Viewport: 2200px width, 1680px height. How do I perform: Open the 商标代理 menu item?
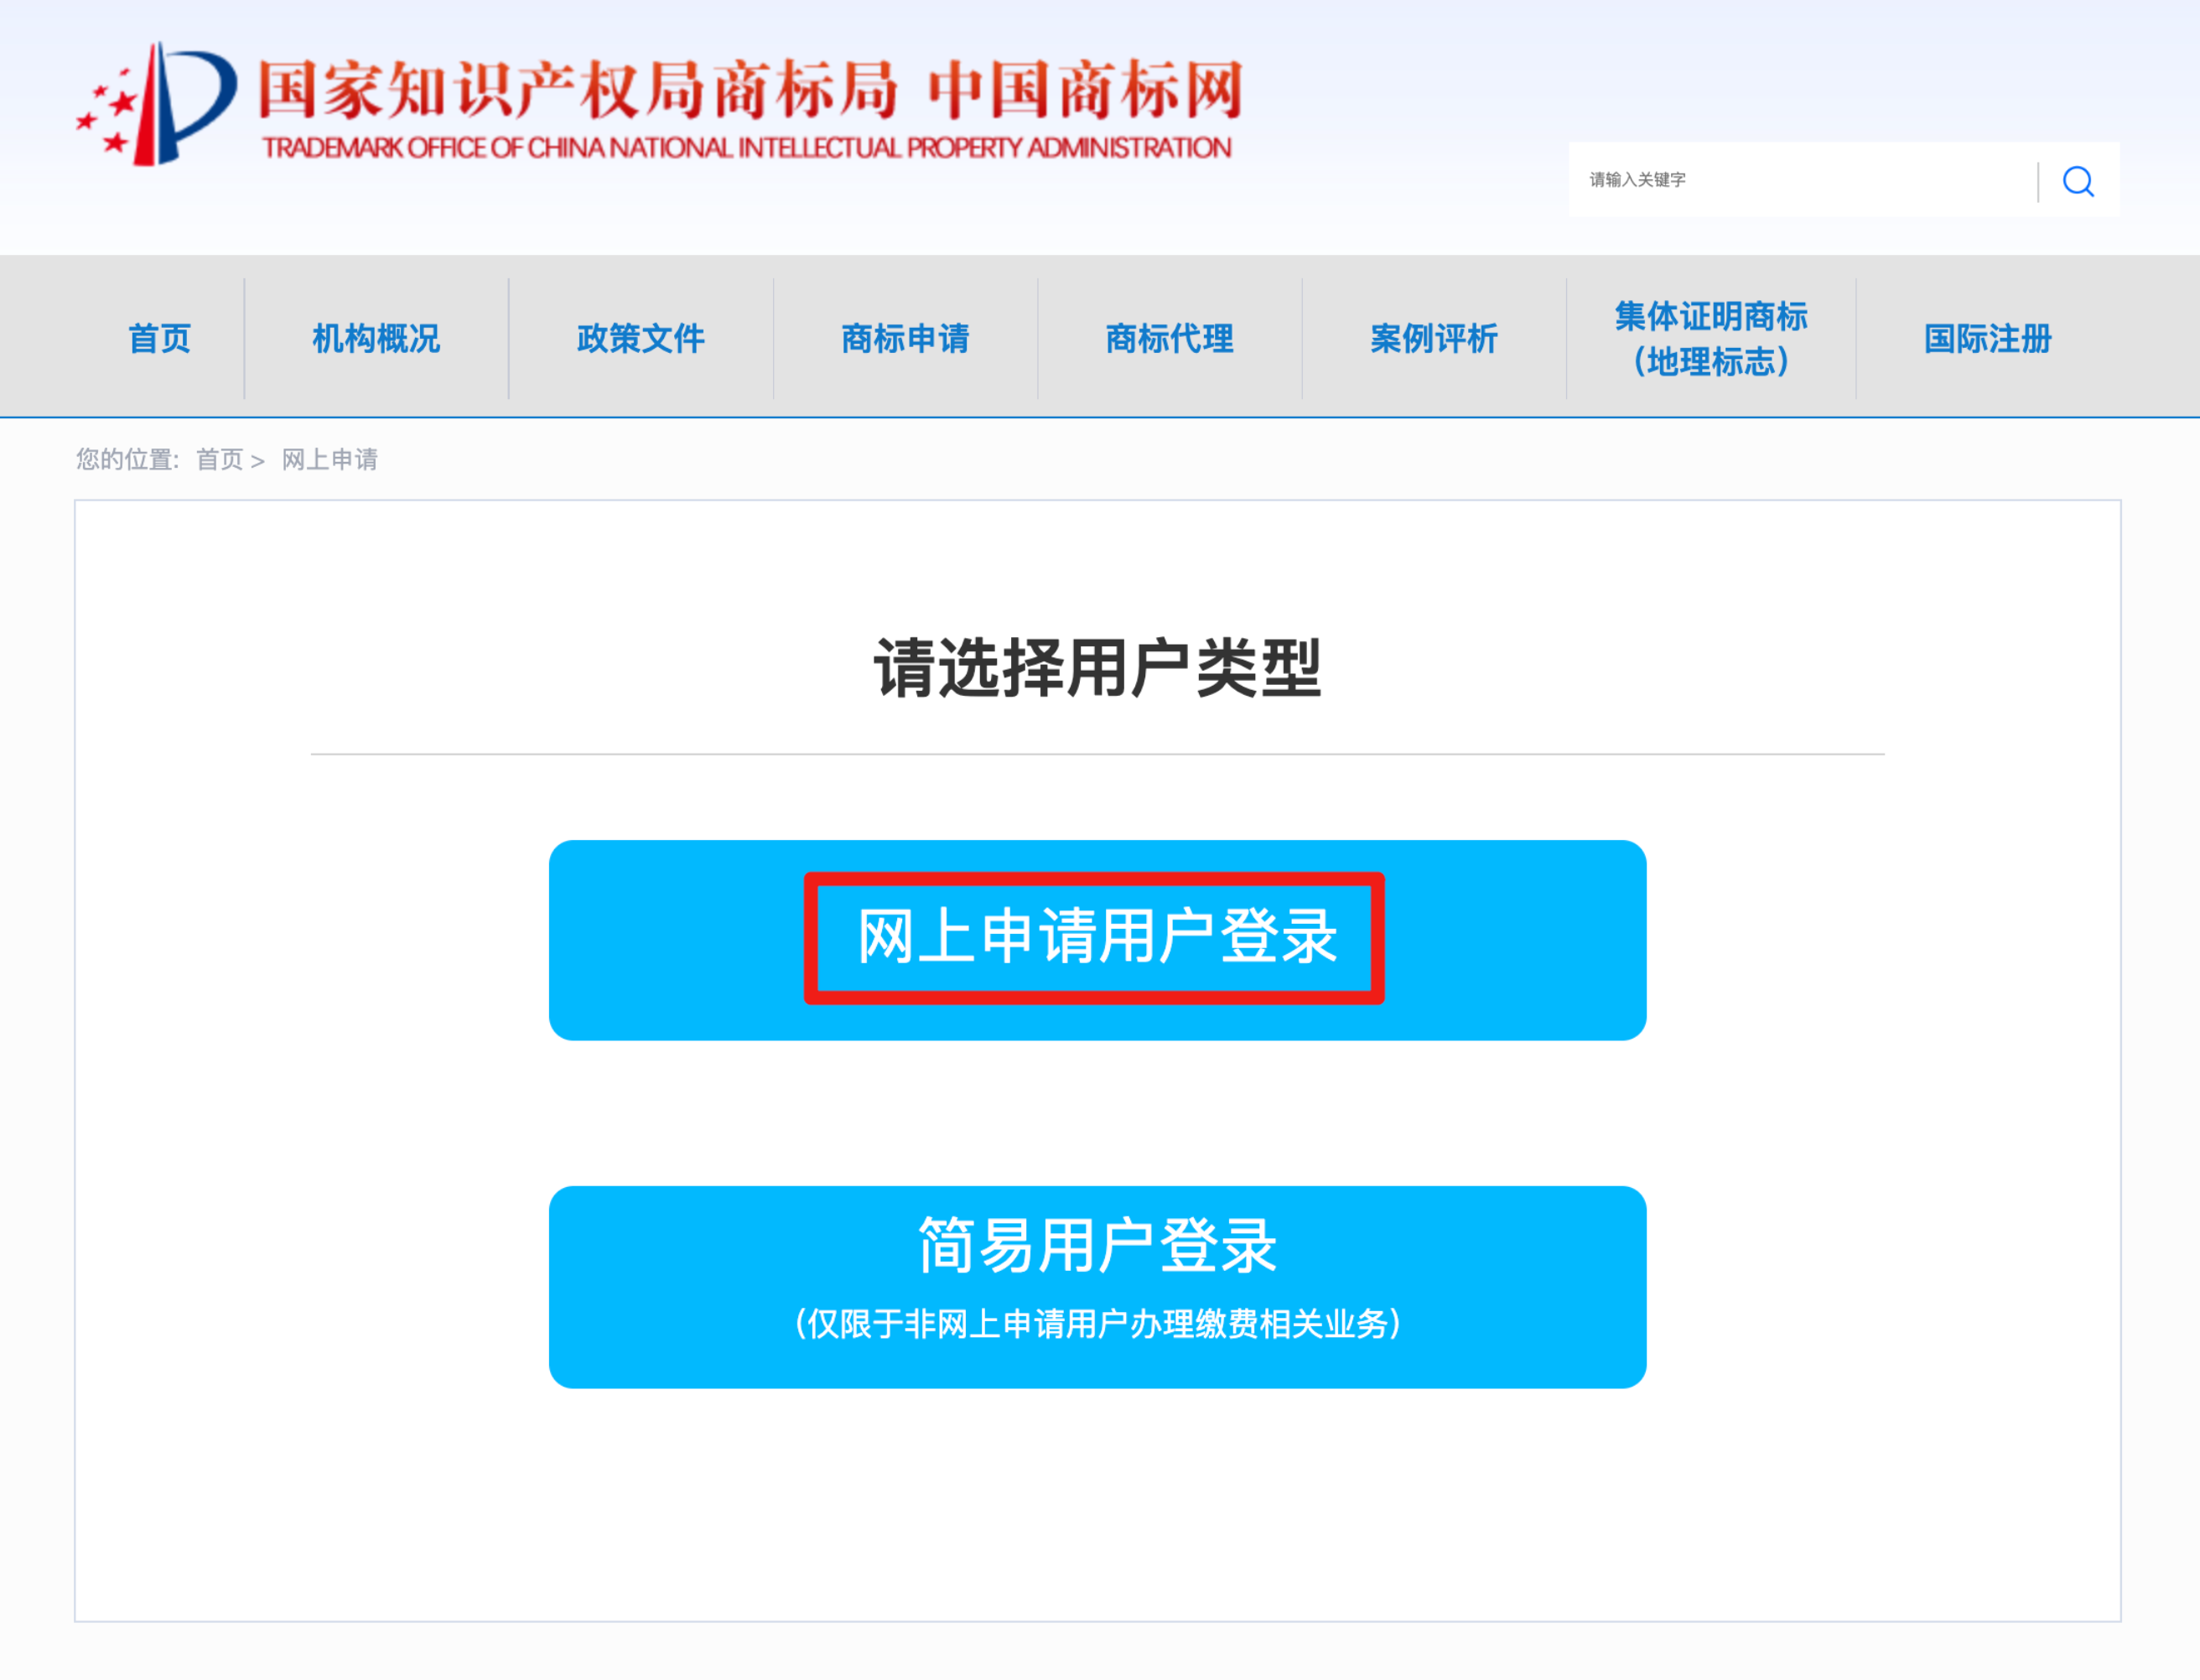click(1169, 338)
